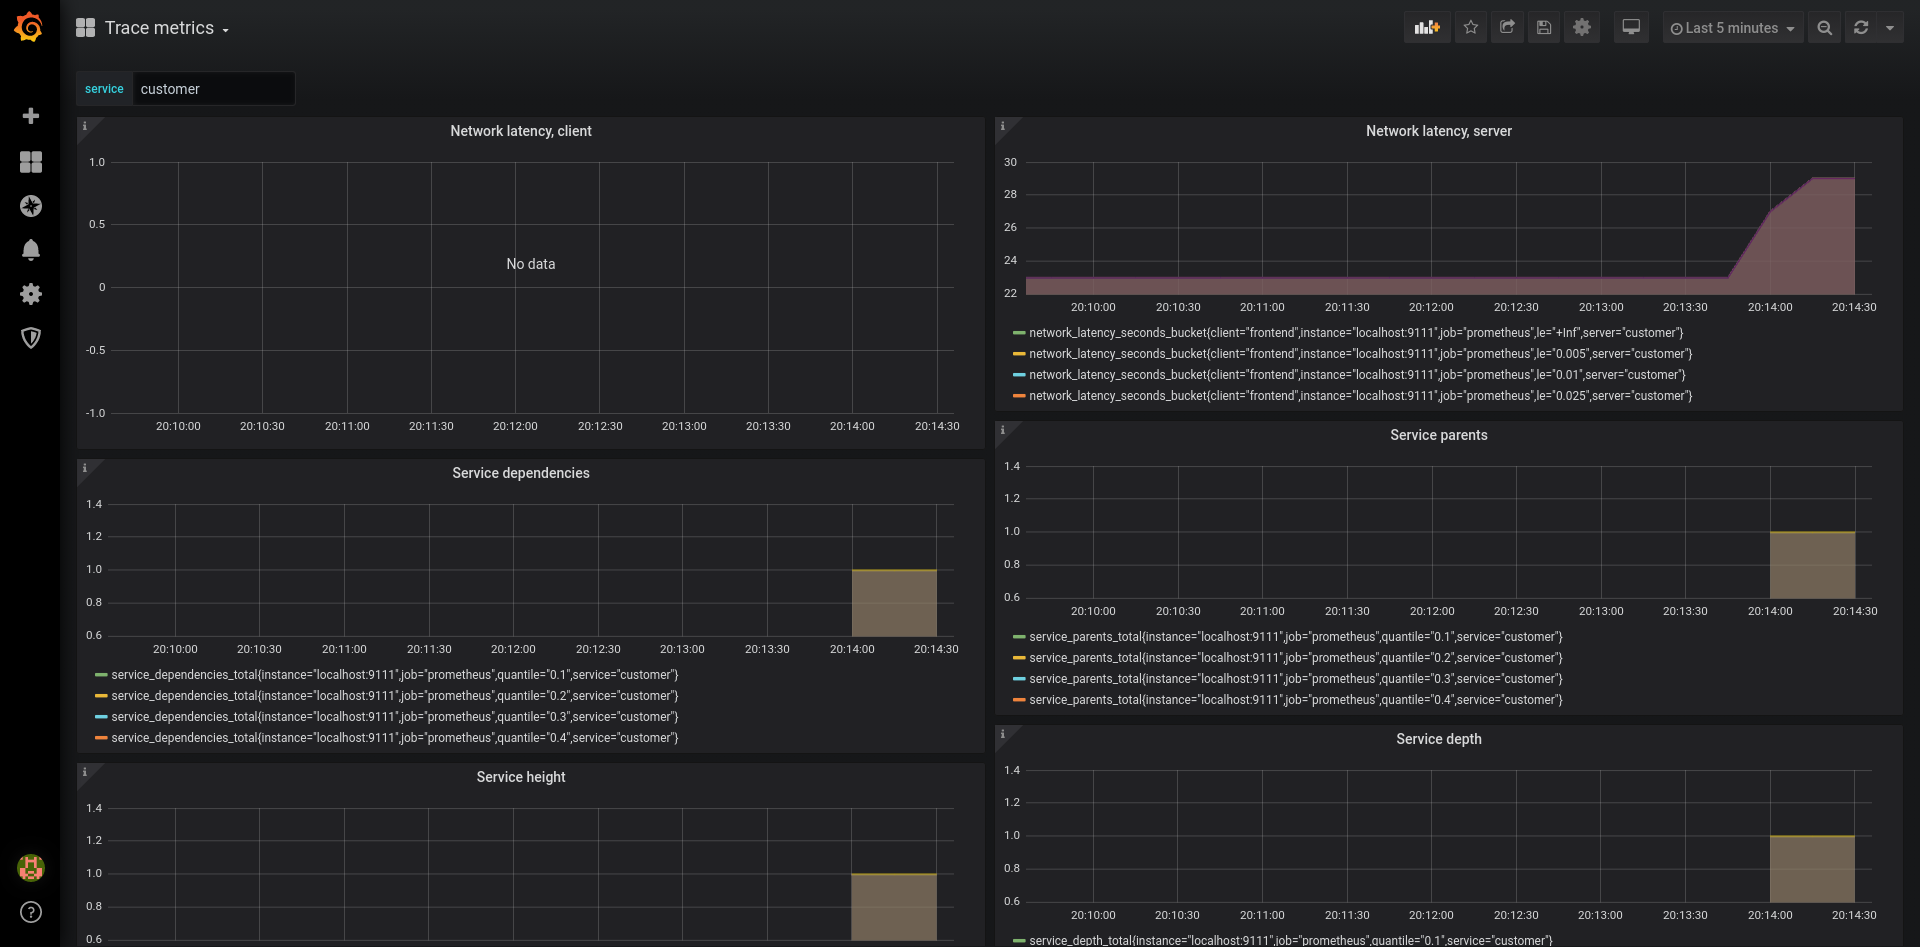
Task: Cycle view mode with monitor icon
Action: [1631, 28]
